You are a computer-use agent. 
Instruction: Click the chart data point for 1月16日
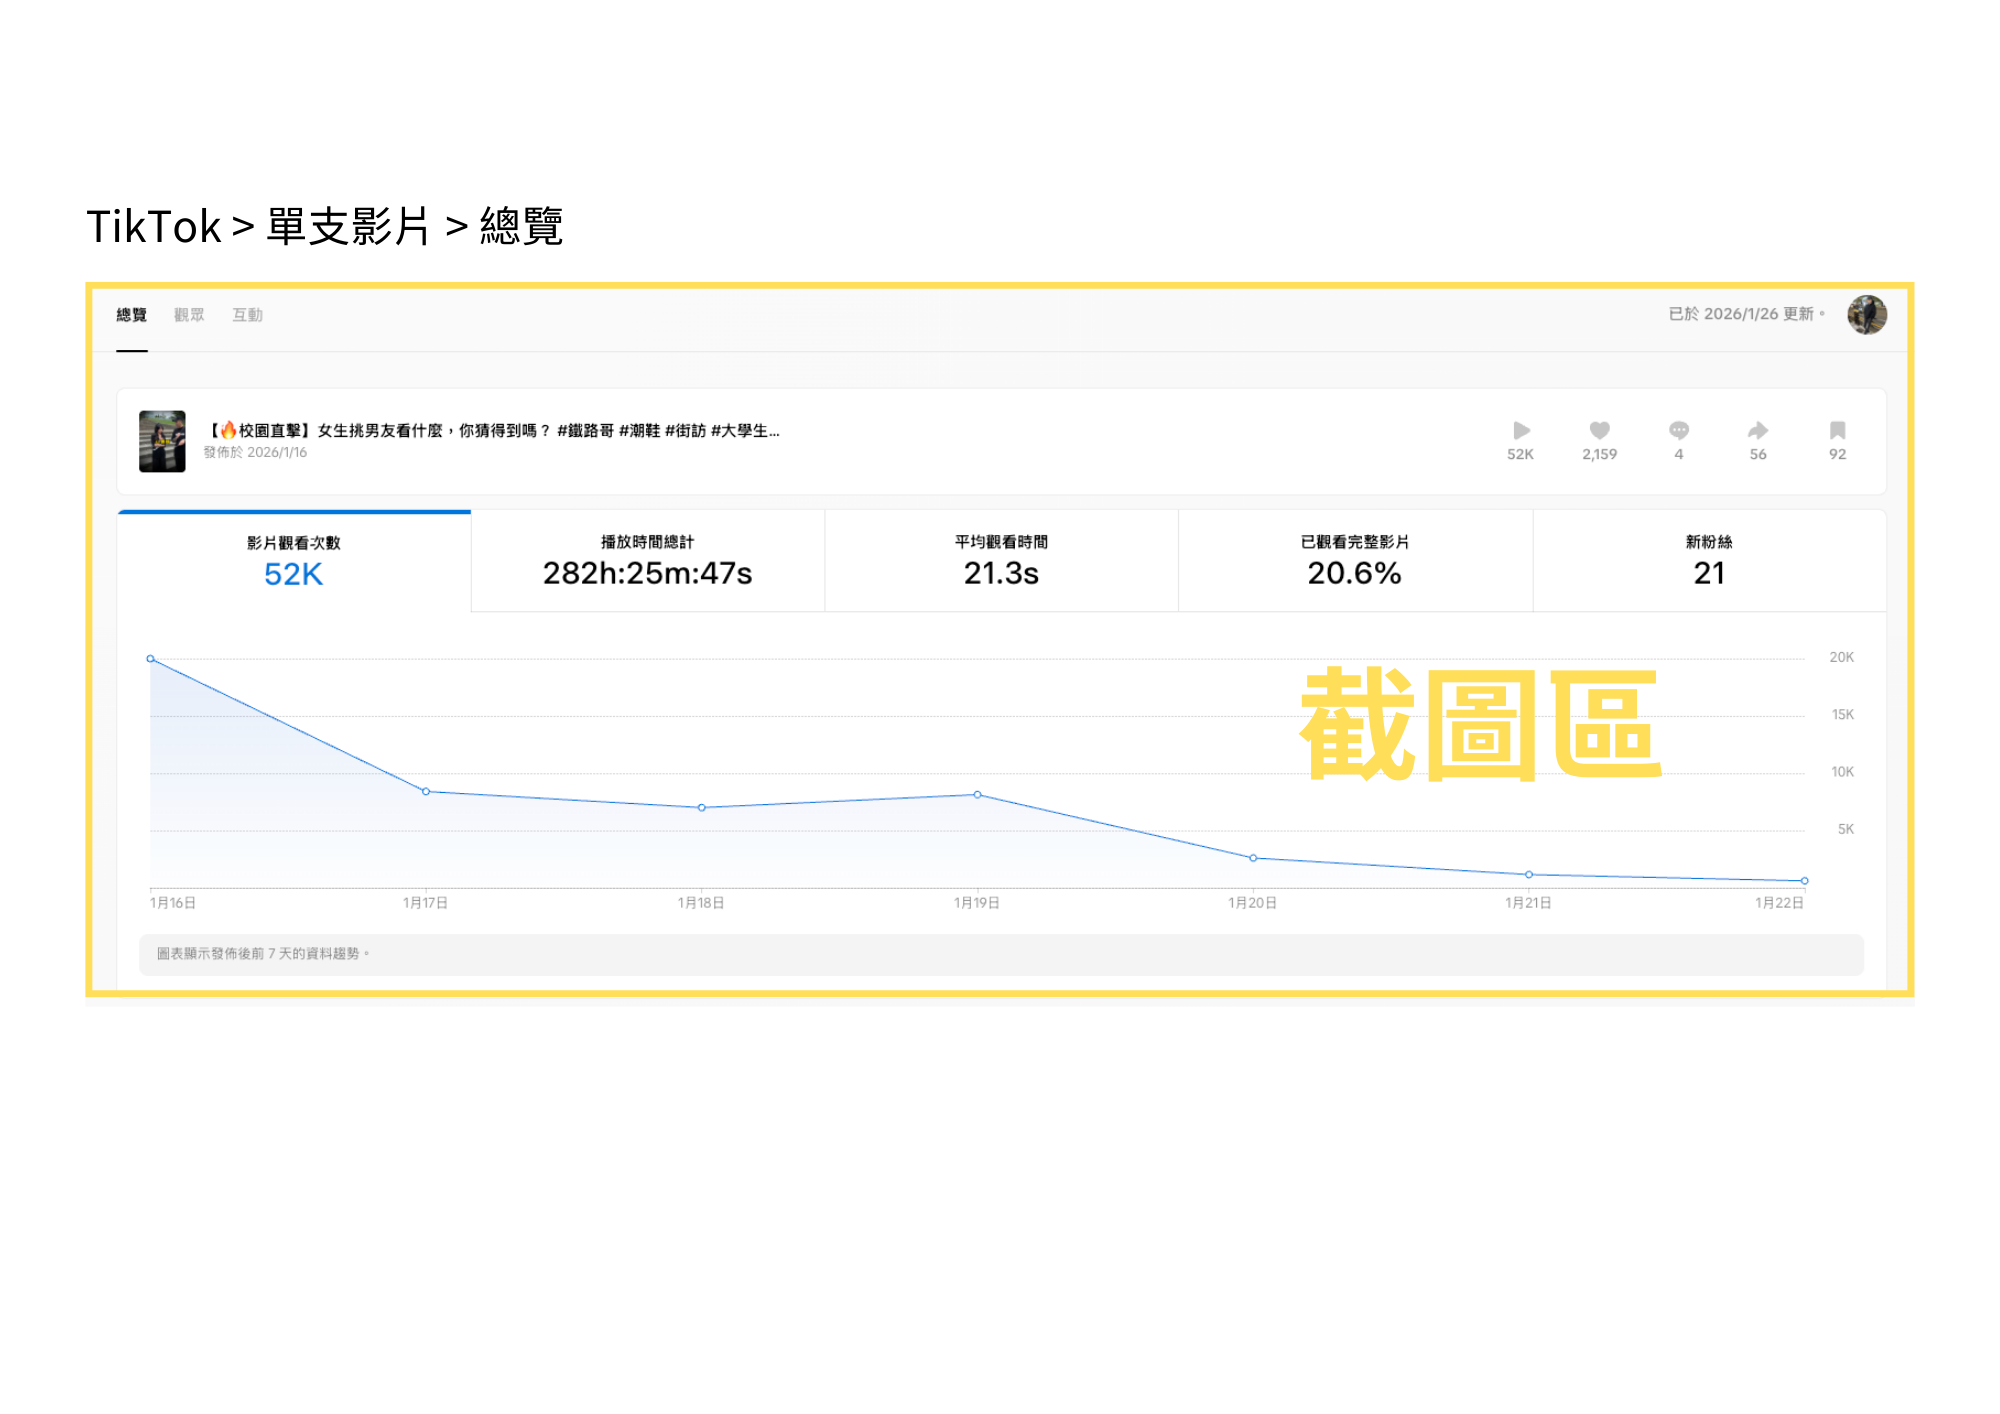coord(151,659)
